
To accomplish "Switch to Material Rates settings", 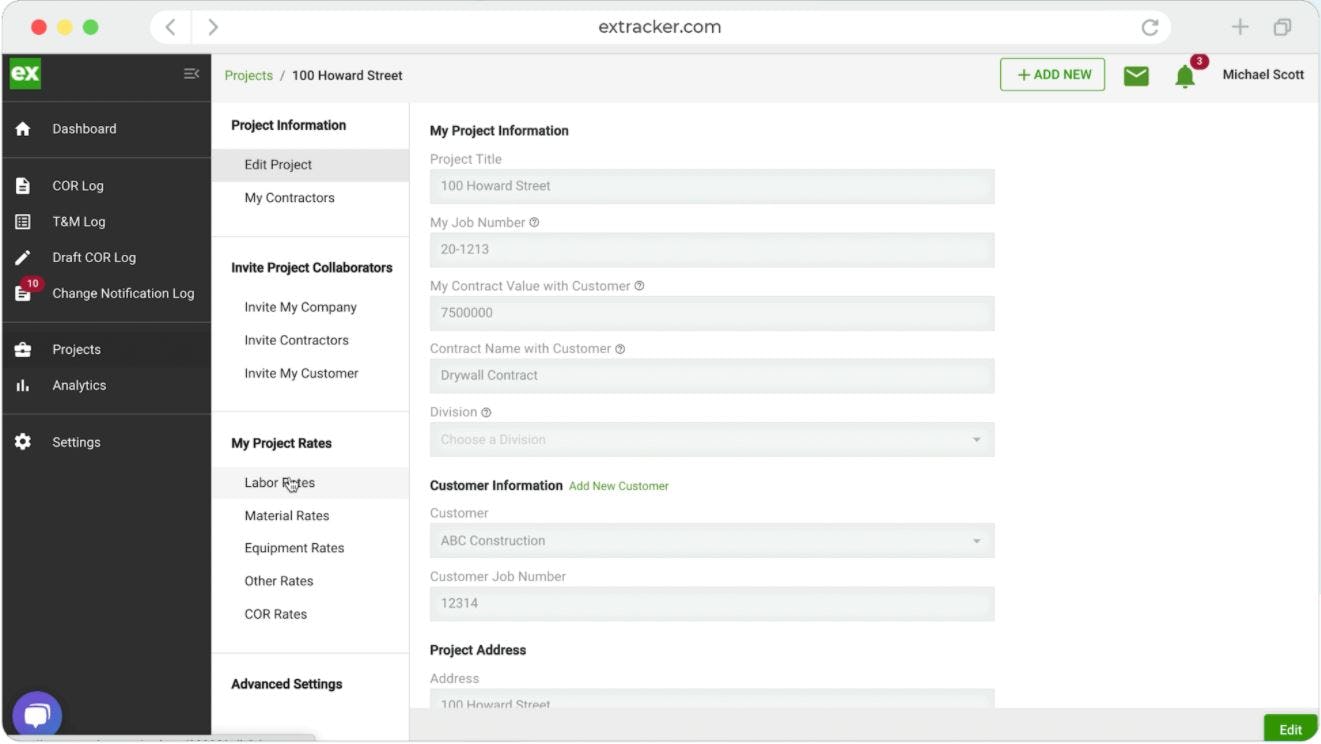I will [x=287, y=515].
